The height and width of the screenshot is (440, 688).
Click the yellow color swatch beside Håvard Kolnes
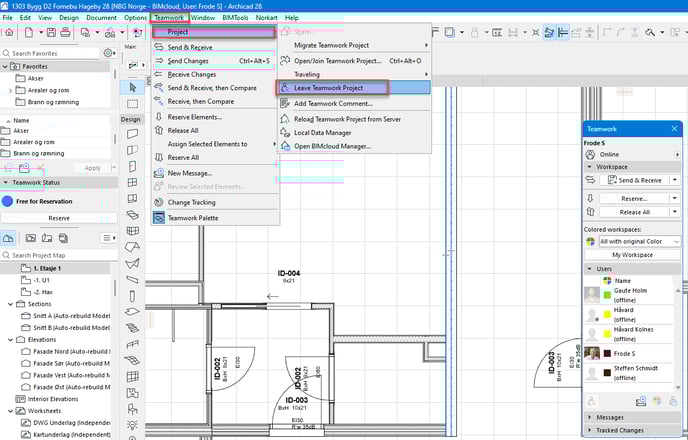coord(607,334)
